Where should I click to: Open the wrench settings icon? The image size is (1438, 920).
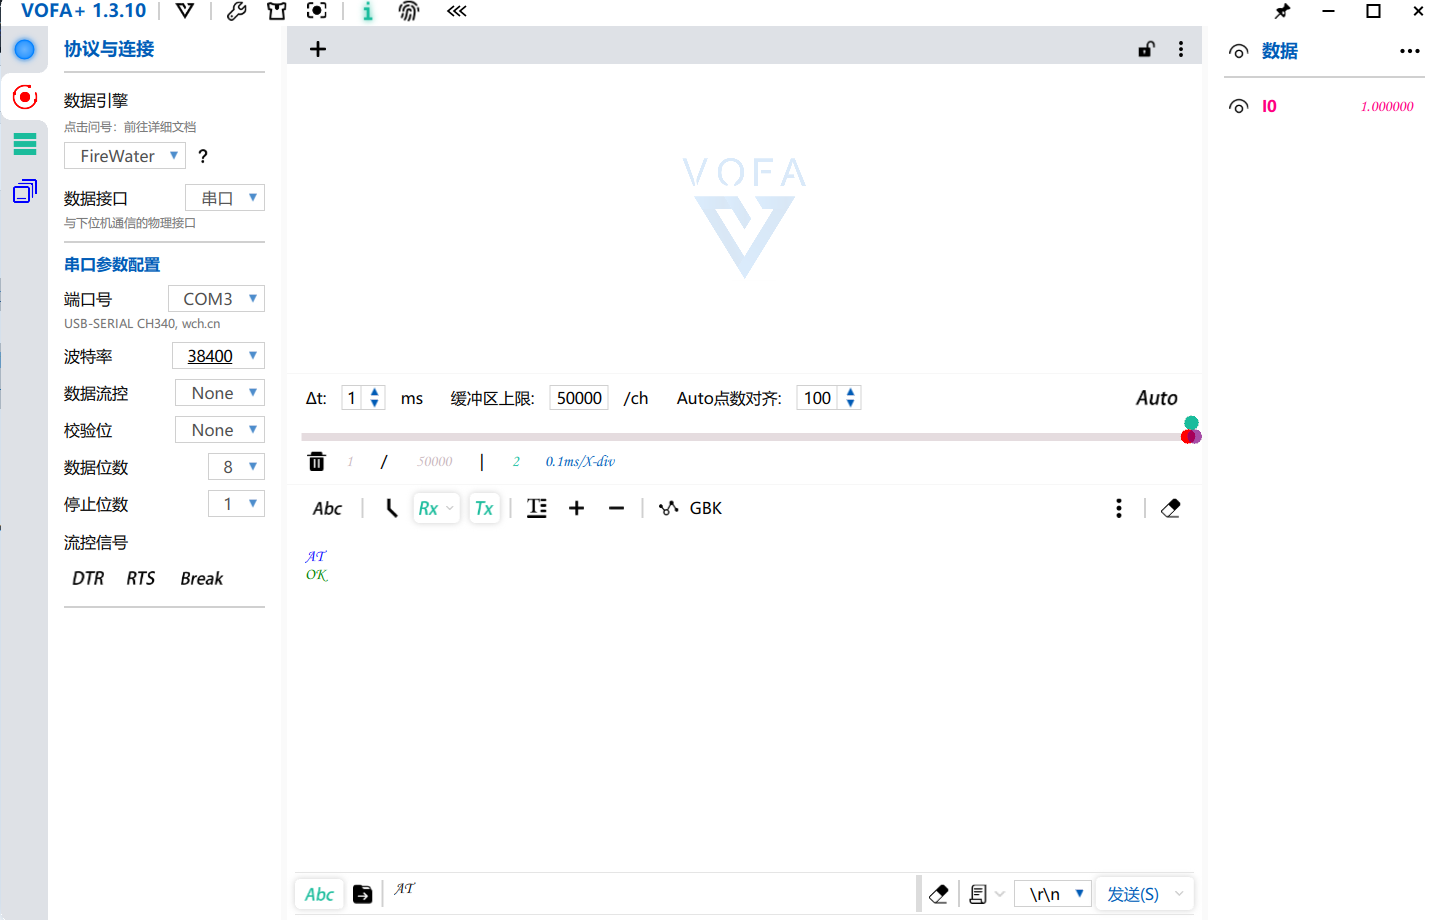click(237, 11)
